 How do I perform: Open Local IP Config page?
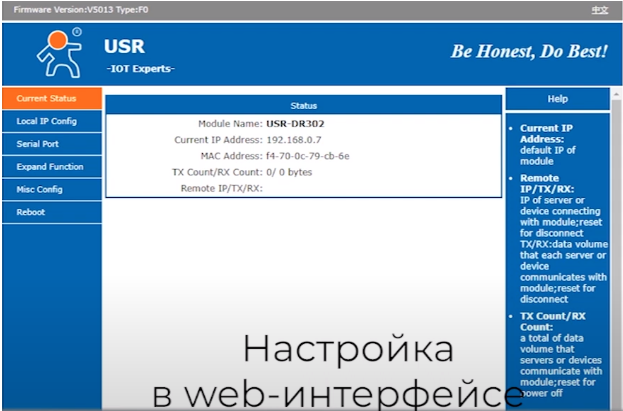tap(52, 121)
